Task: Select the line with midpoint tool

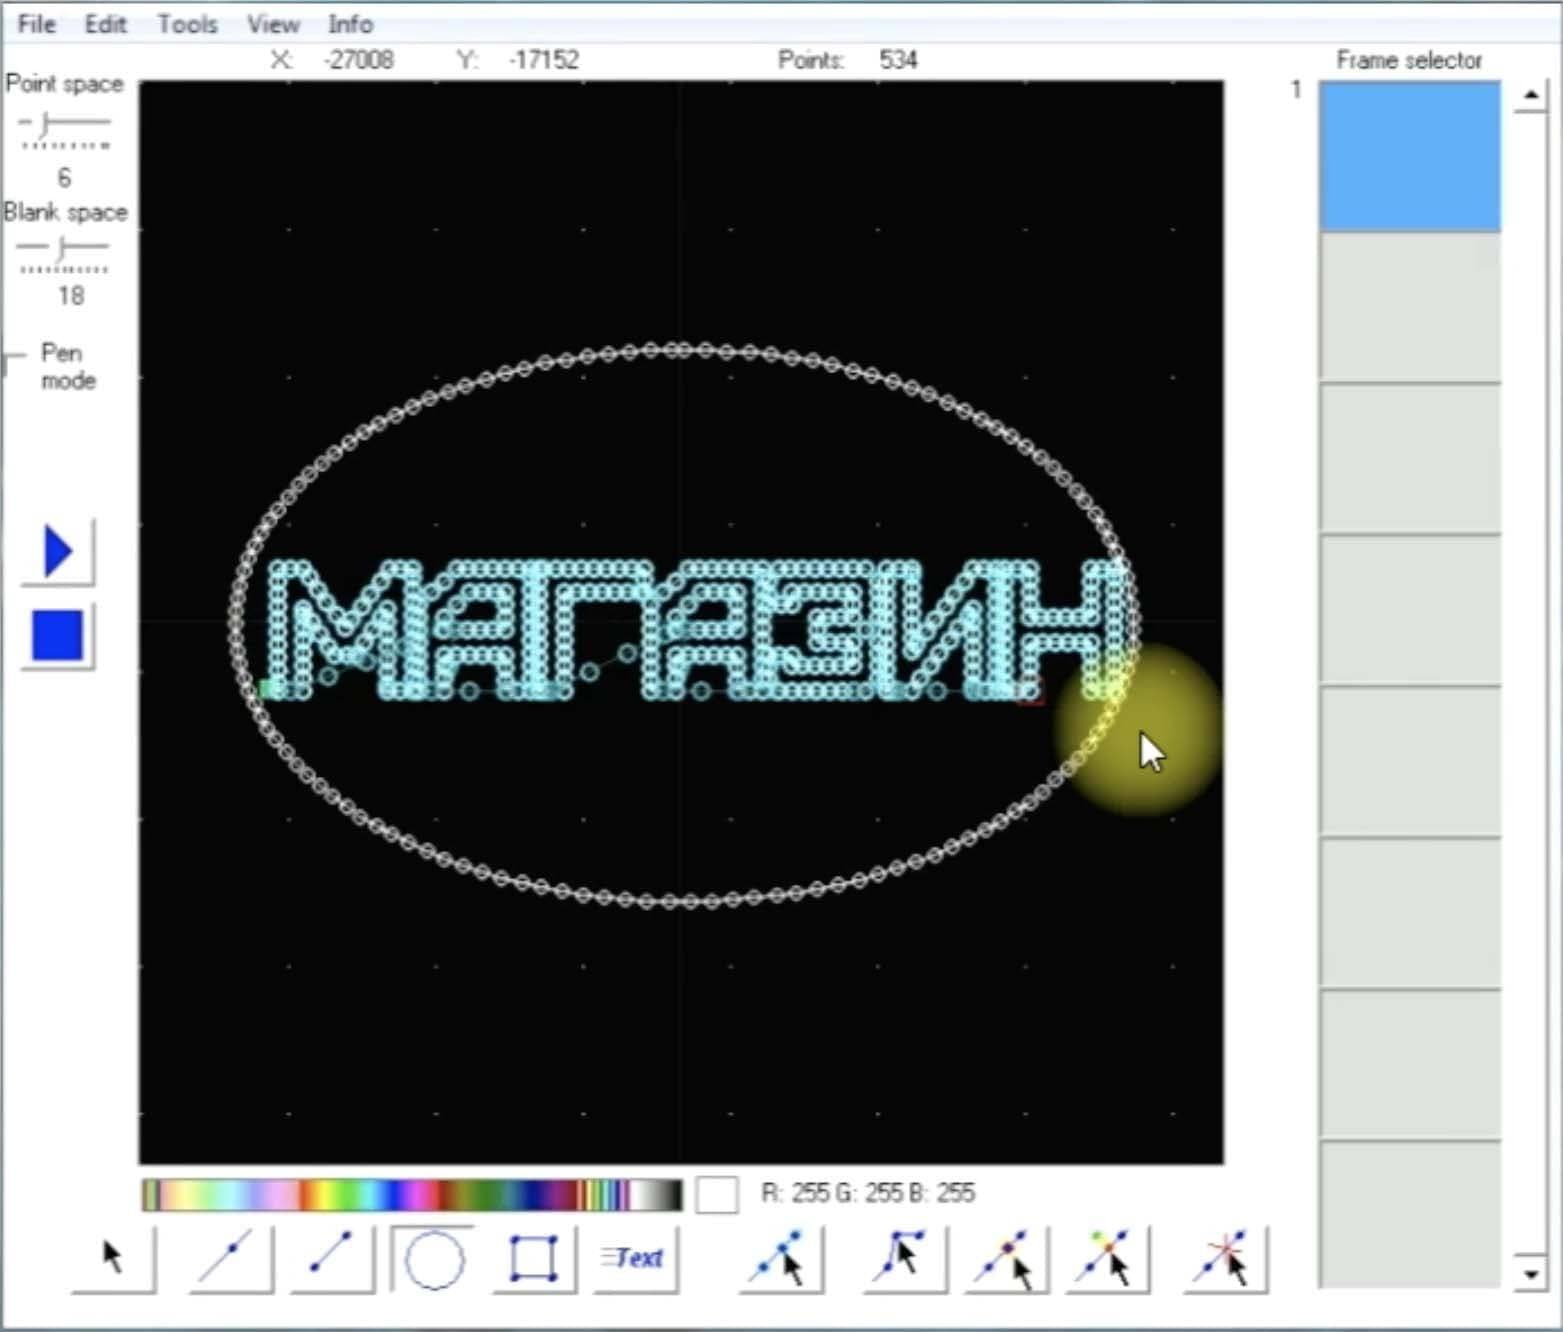Action: (x=229, y=1258)
